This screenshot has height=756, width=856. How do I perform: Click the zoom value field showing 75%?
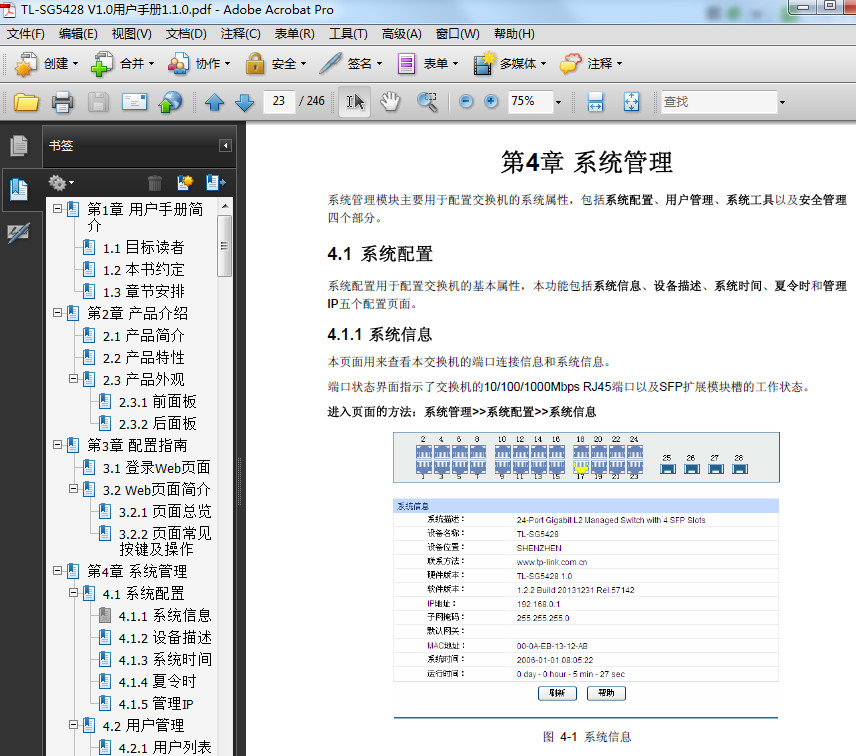pos(530,102)
